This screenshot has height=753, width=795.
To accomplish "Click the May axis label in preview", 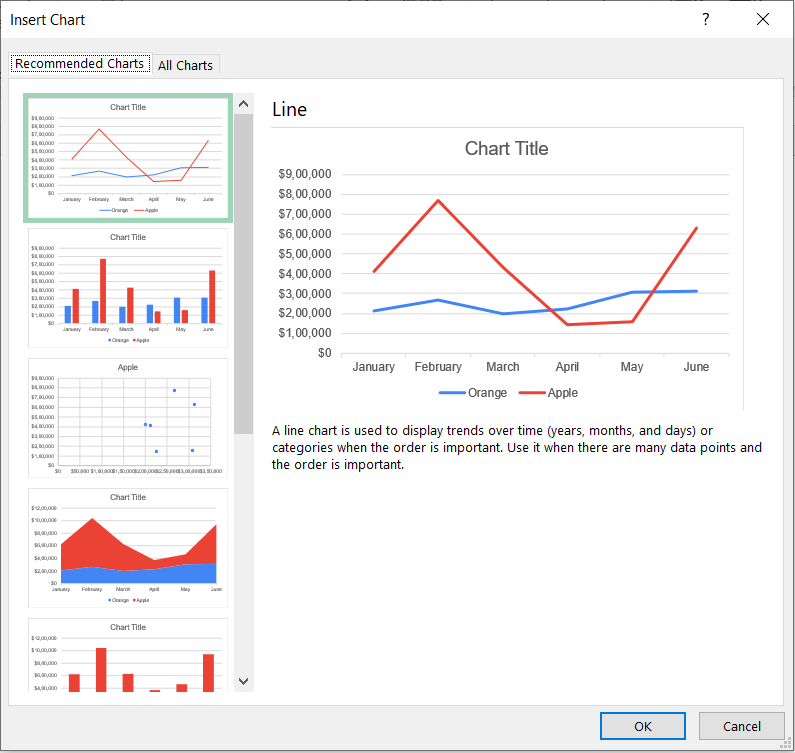I will point(632,367).
